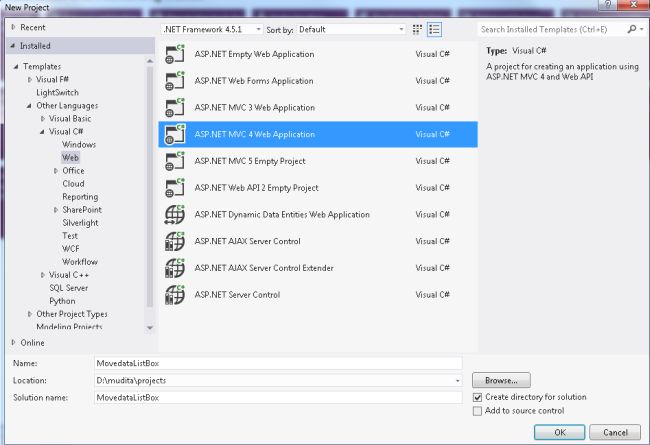Screen dimensions: 650x445
Task: Click the ASP.NET Web Forms Application template icon
Action: (175, 81)
